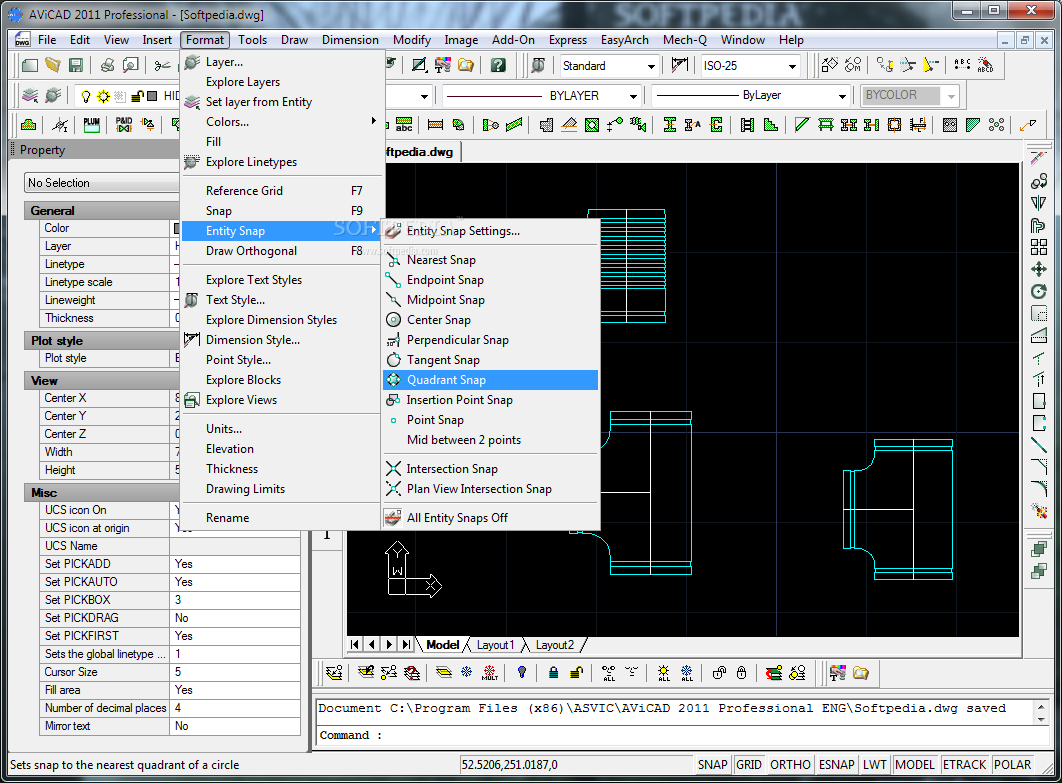Click the light bulb layer-off icon in bottom toolbar
The image size is (1062, 783).
(x=522, y=673)
